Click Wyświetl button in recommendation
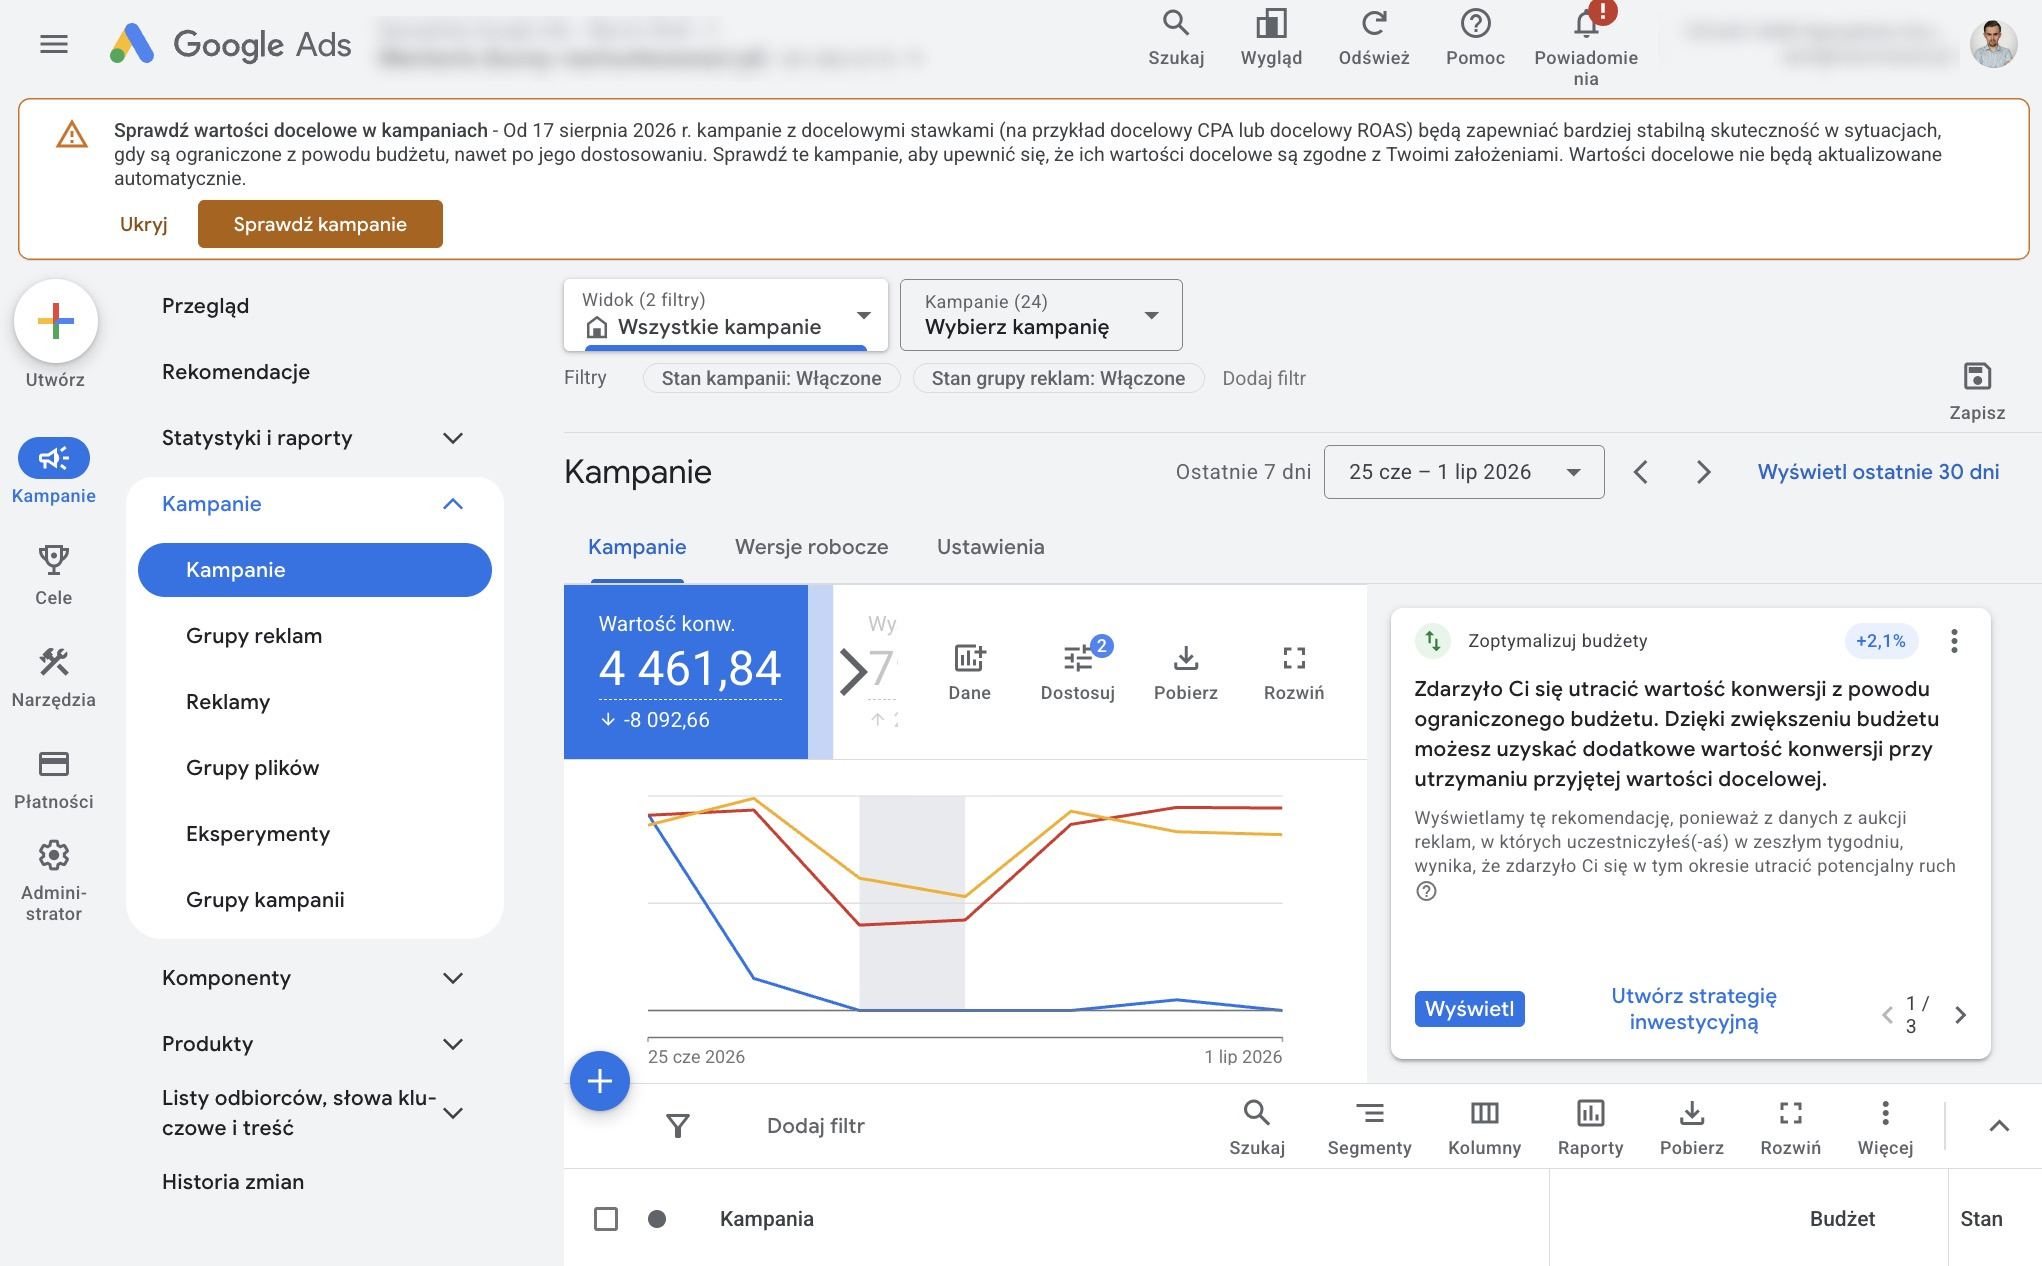This screenshot has width=2042, height=1266. pos(1469,1009)
